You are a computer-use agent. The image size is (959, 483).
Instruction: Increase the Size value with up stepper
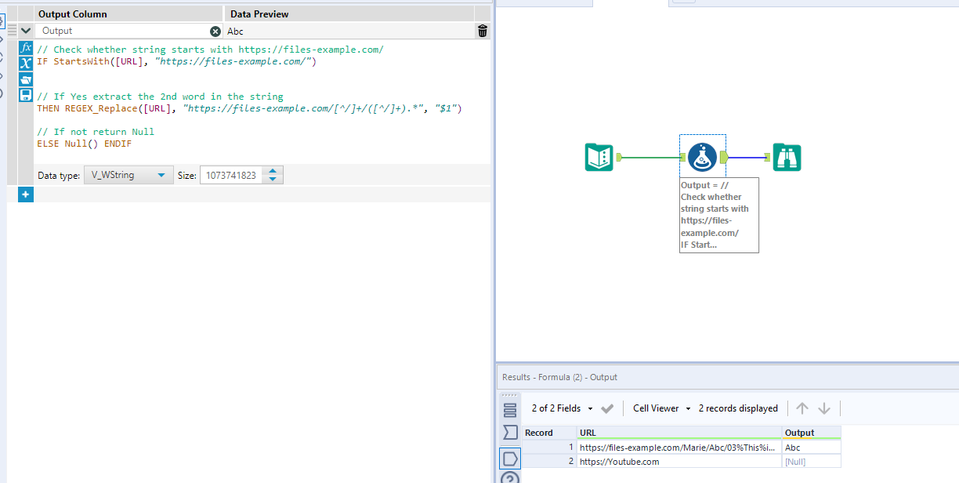click(273, 171)
